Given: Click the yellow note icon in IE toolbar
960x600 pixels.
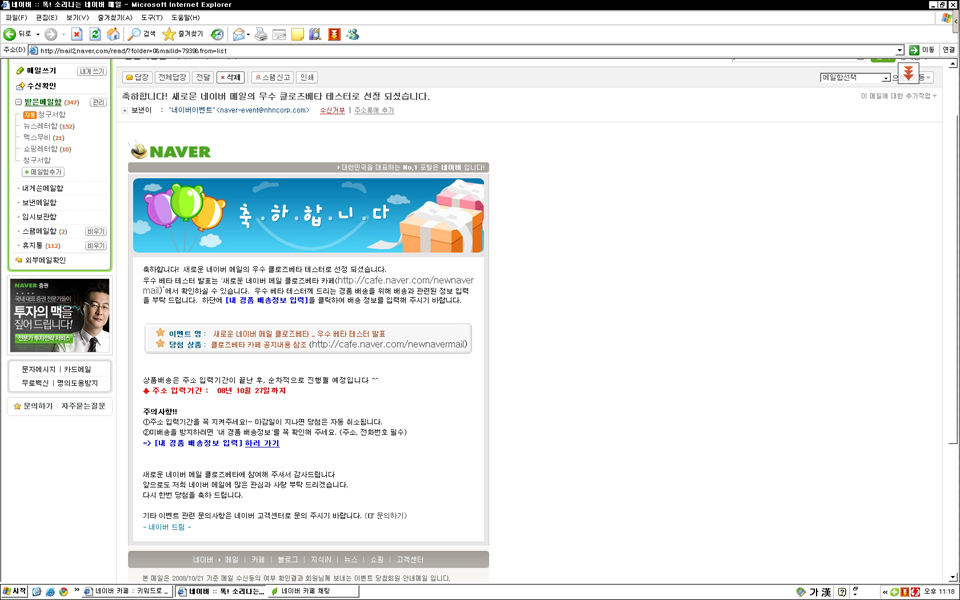Looking at the screenshot, I should [298, 34].
